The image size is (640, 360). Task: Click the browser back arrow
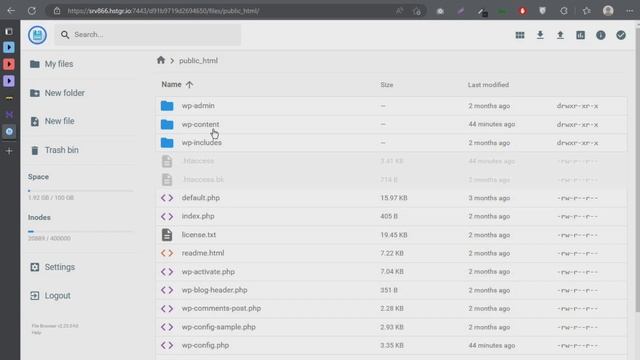pyautogui.click(x=11, y=11)
